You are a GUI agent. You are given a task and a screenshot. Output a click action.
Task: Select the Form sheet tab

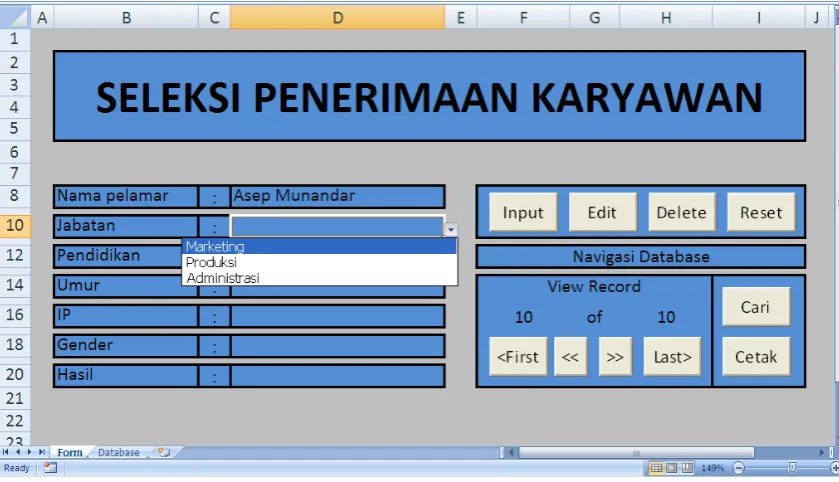tap(70, 453)
